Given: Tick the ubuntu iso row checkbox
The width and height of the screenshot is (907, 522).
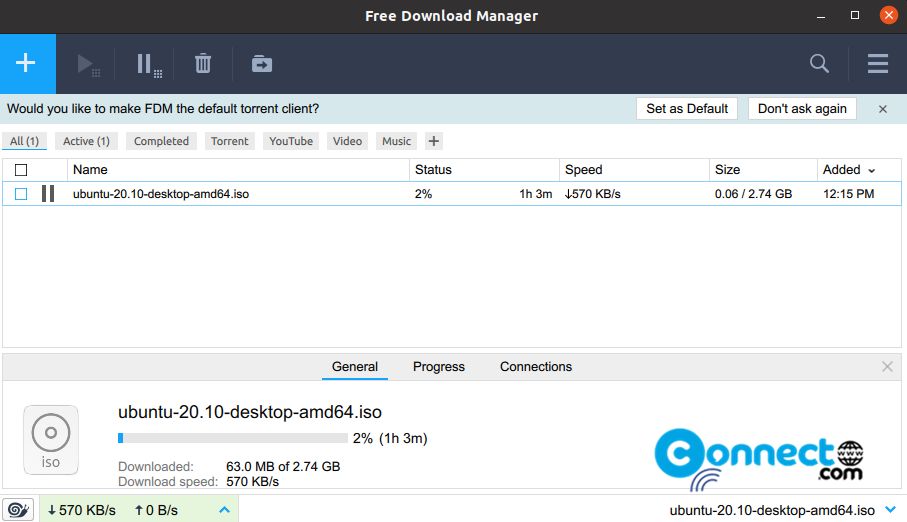Looking at the screenshot, I should 21,194.
